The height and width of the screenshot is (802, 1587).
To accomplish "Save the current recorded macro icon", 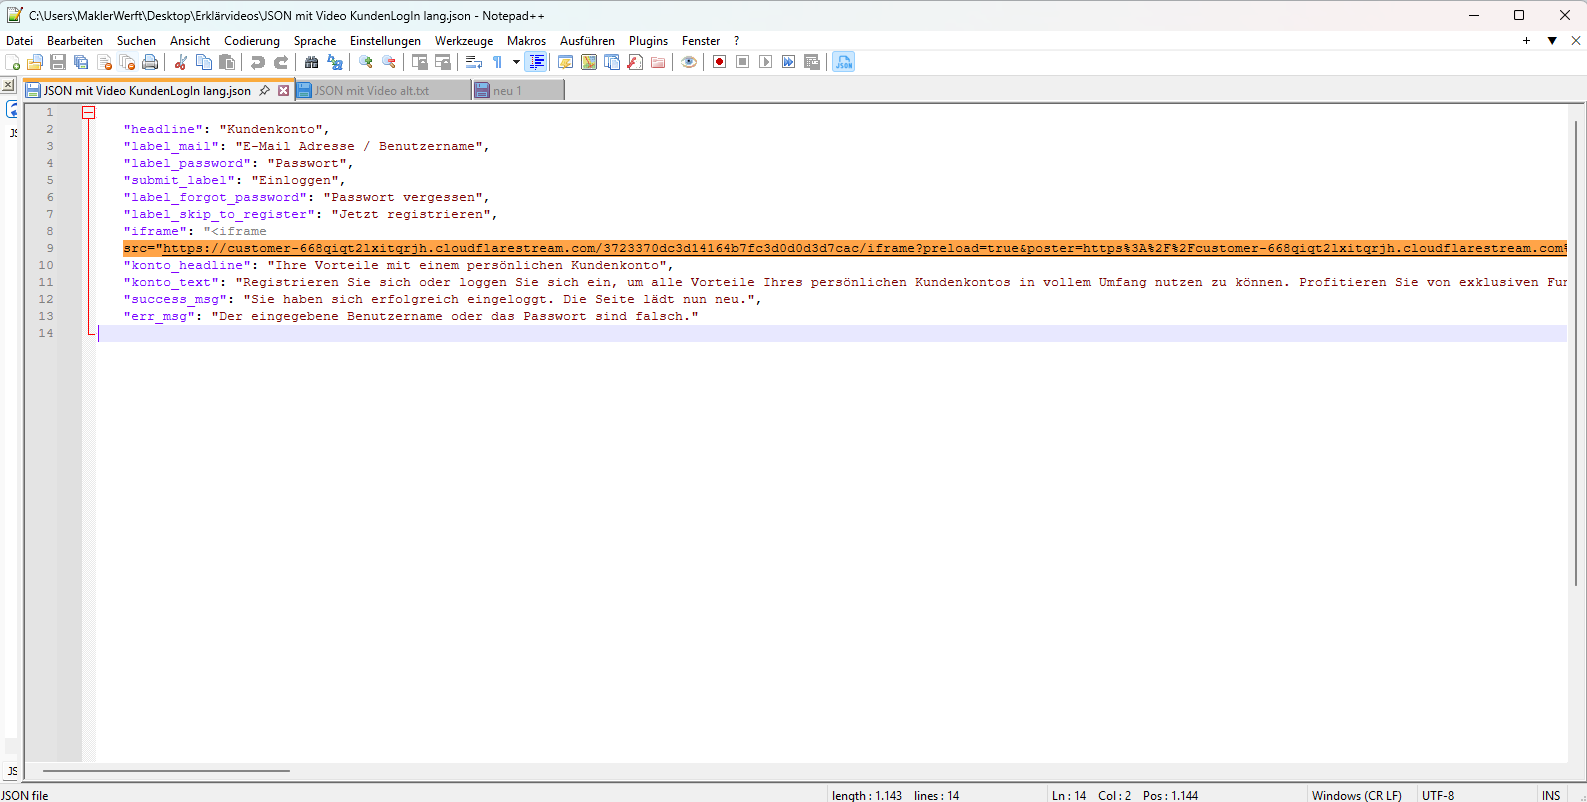I will coord(812,62).
